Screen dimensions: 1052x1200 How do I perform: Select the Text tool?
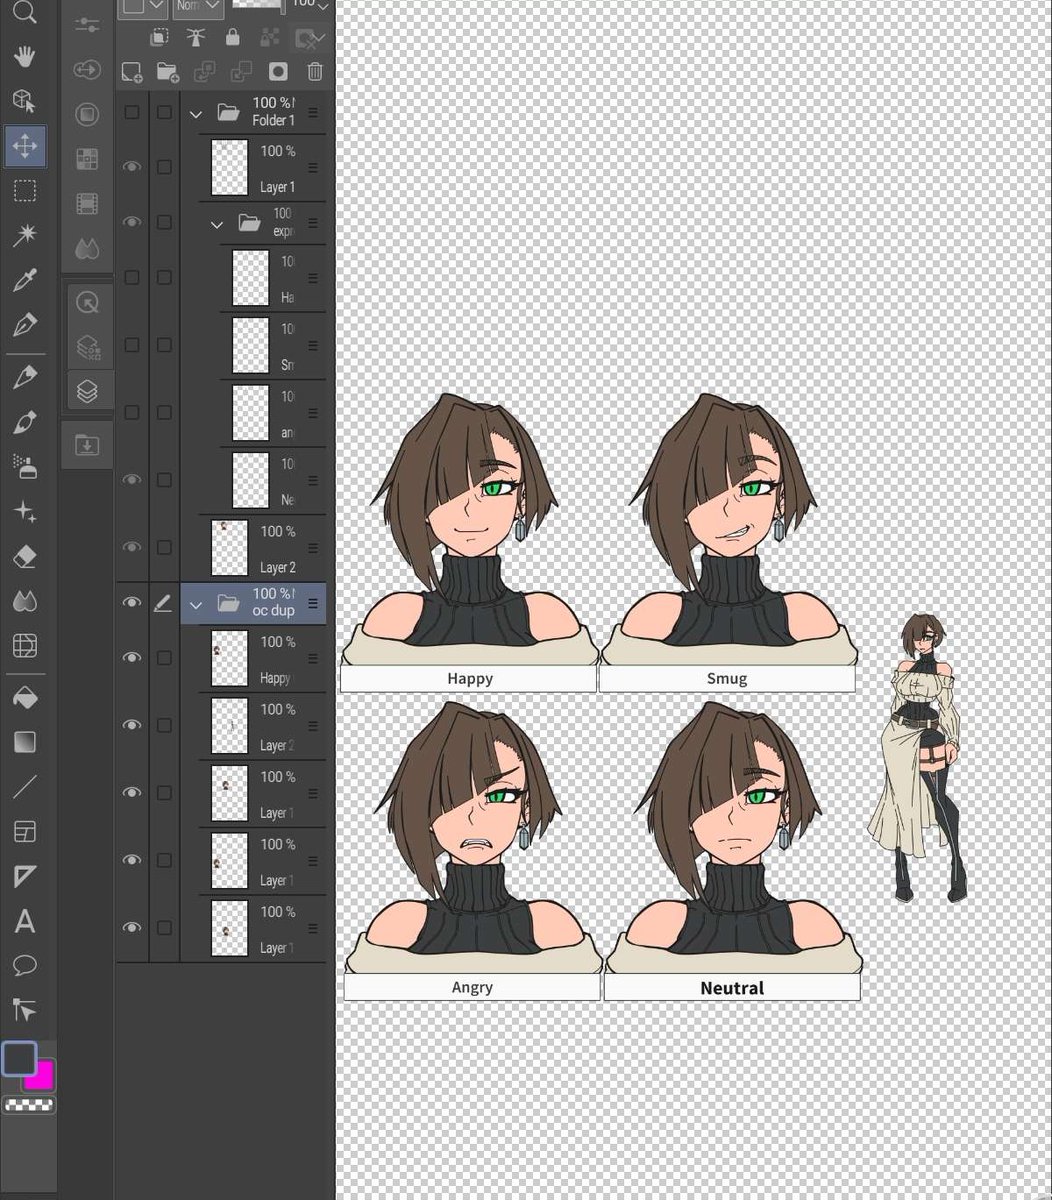24,921
